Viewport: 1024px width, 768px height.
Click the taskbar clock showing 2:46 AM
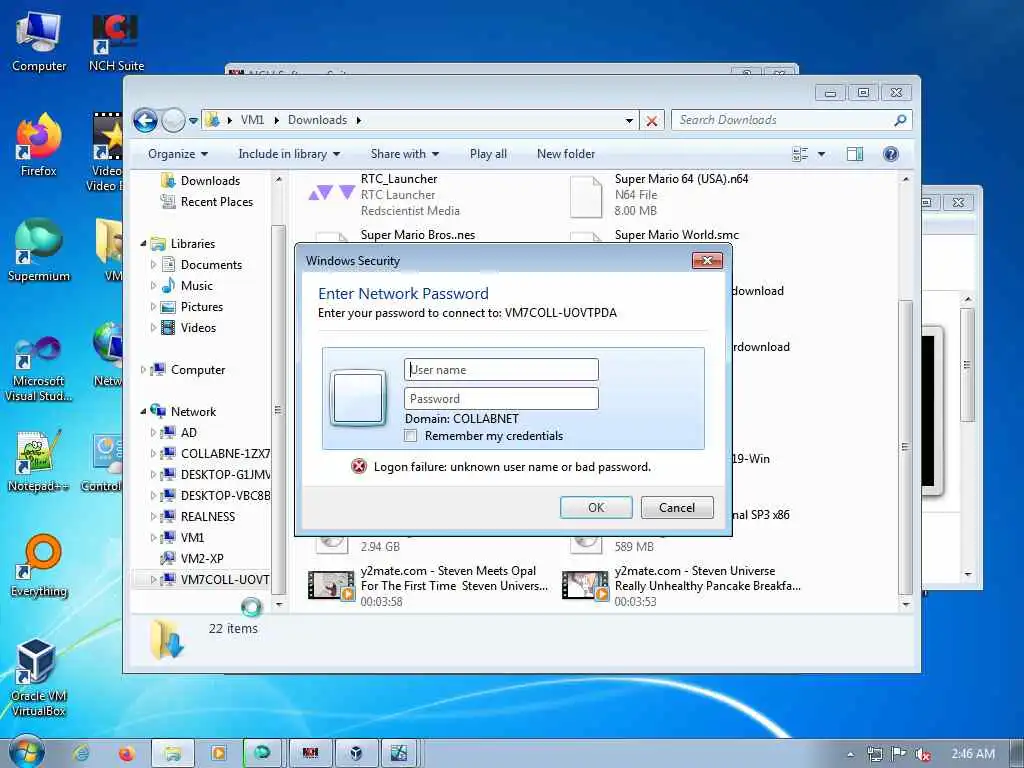[x=972, y=754]
